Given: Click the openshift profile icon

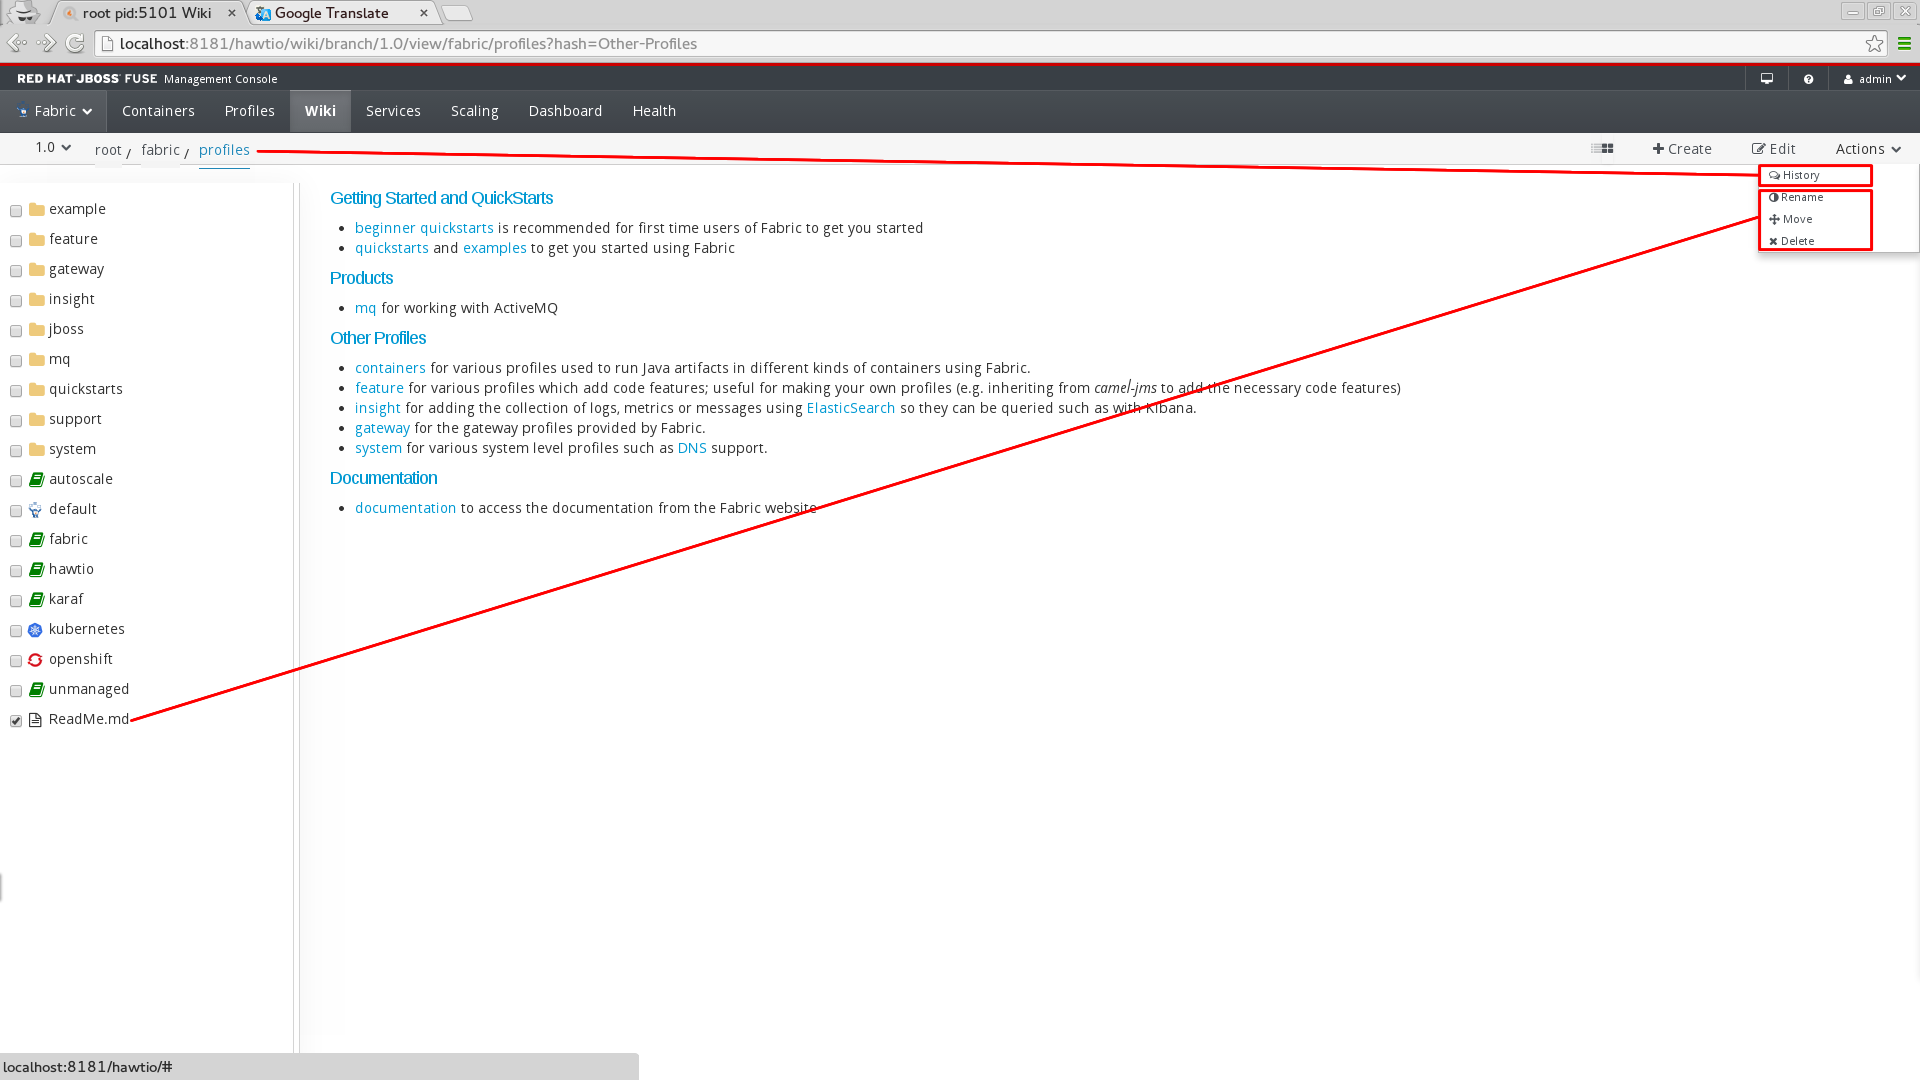Looking at the screenshot, I should click(x=35, y=660).
